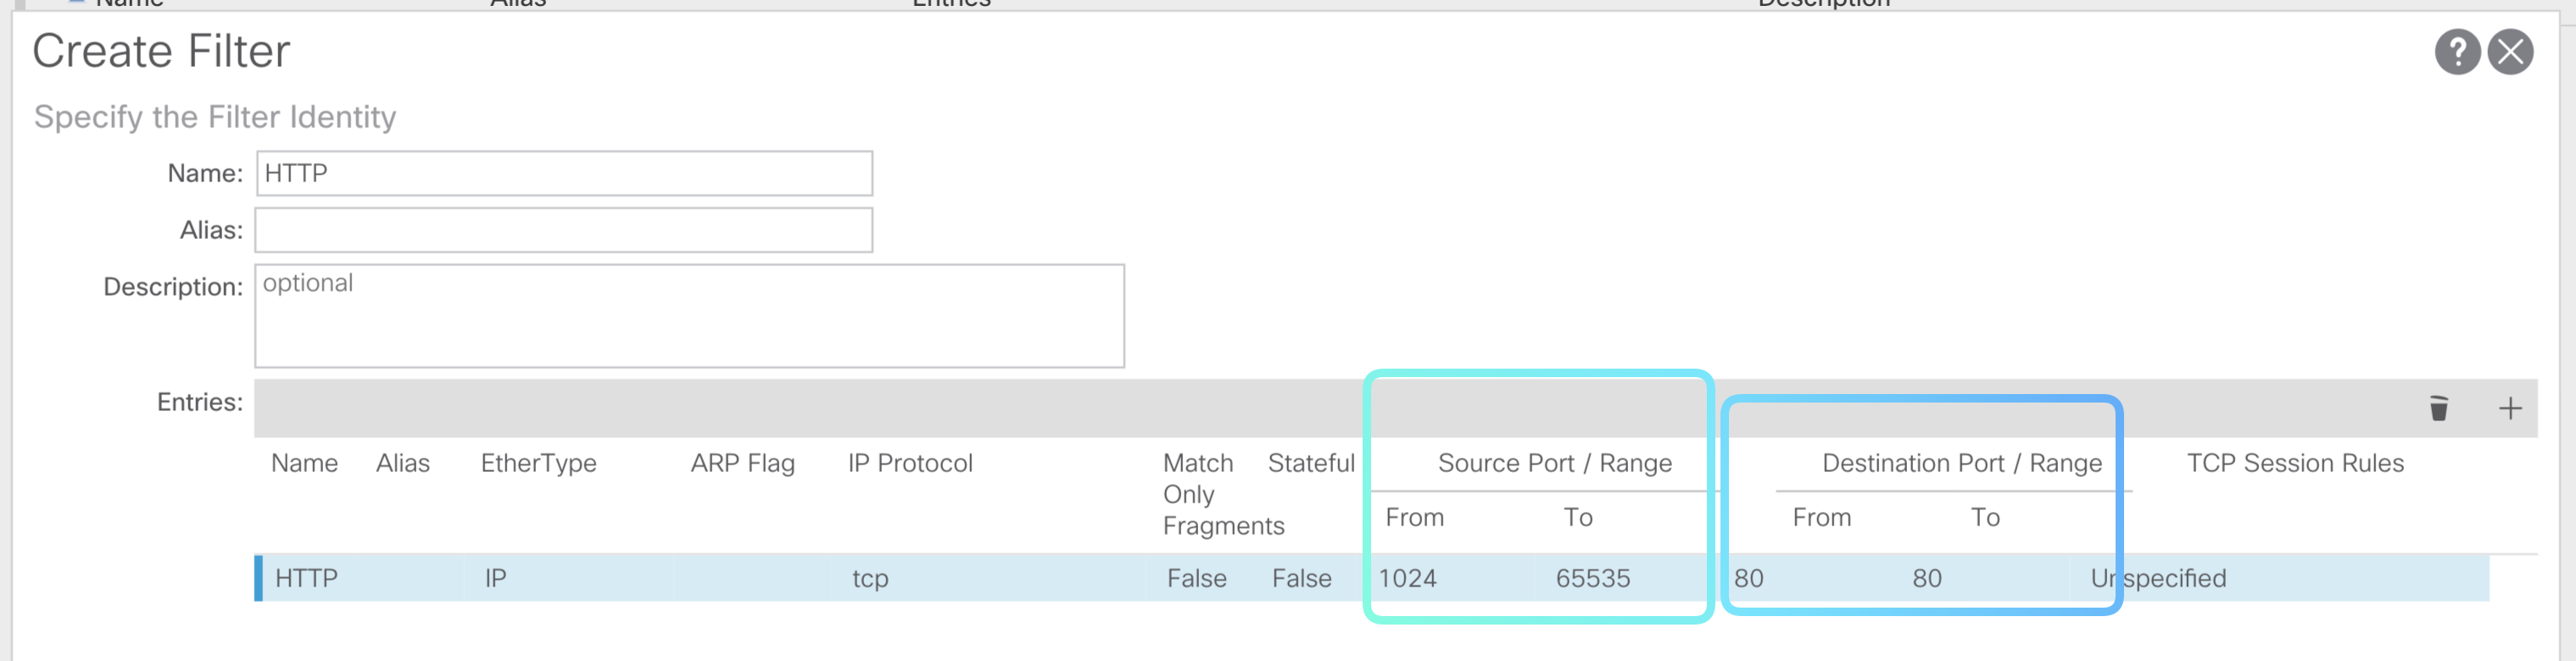
Task: Click the tcp IP Protocol cell
Action: [870, 578]
